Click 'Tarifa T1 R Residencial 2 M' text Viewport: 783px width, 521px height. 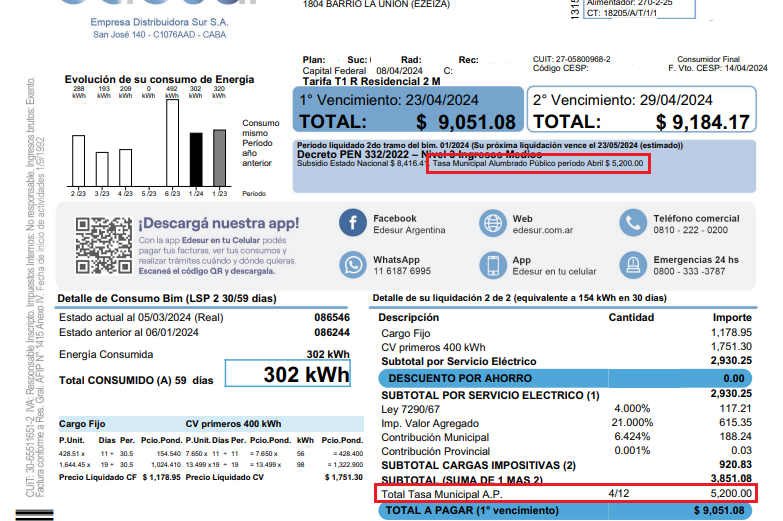pyautogui.click(x=372, y=81)
